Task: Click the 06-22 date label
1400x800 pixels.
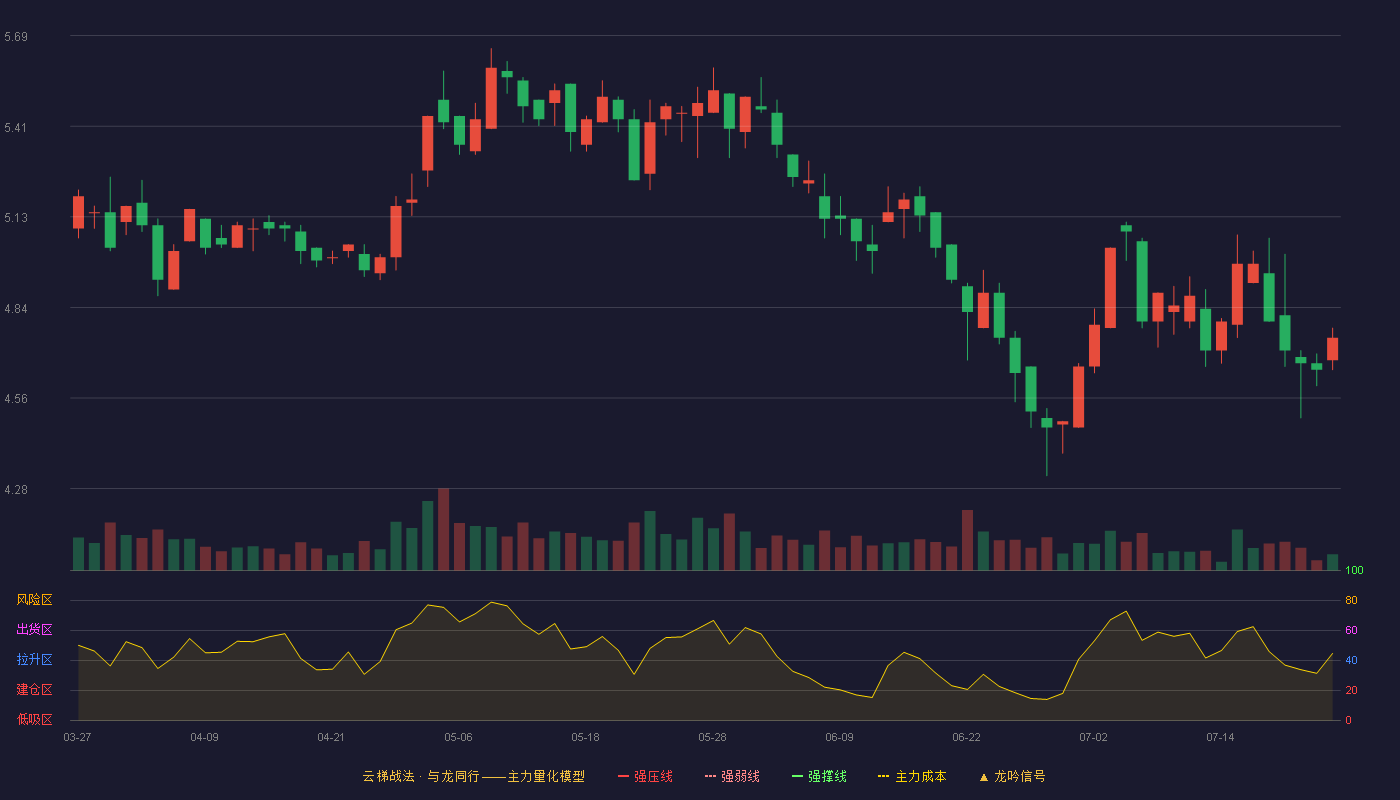Action: (x=966, y=737)
